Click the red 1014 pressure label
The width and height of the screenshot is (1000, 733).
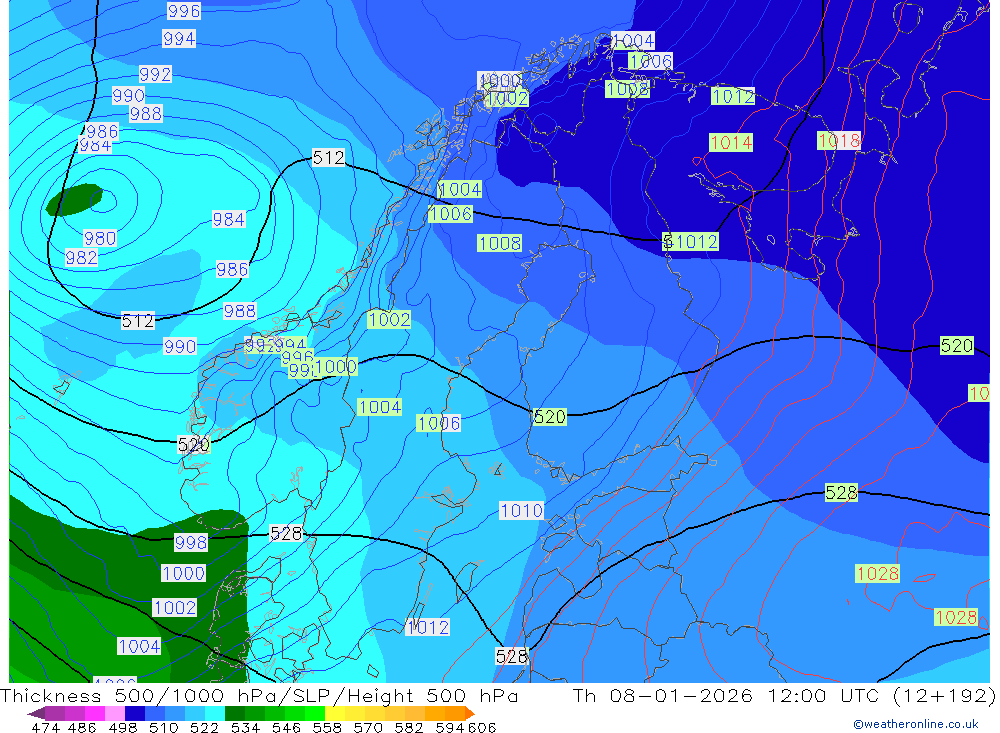click(x=732, y=142)
